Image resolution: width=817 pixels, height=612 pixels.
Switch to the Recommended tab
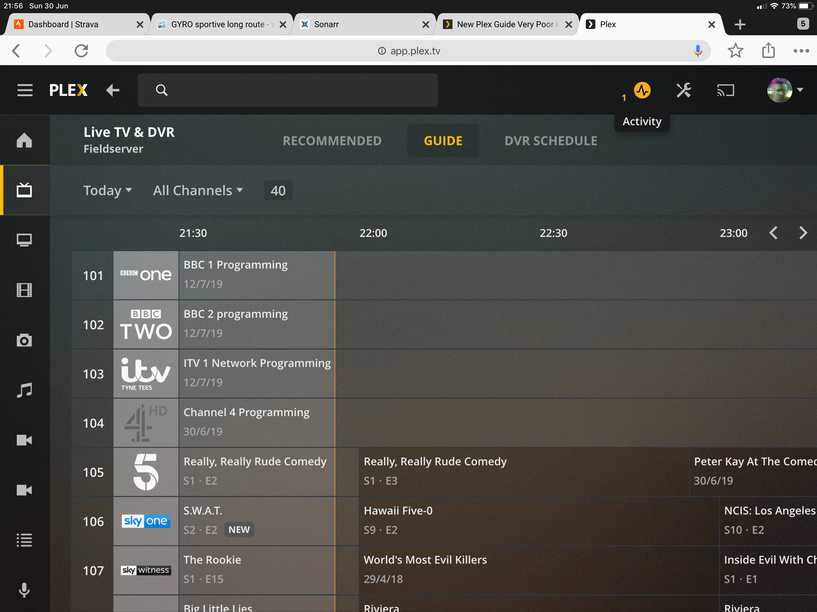332,141
